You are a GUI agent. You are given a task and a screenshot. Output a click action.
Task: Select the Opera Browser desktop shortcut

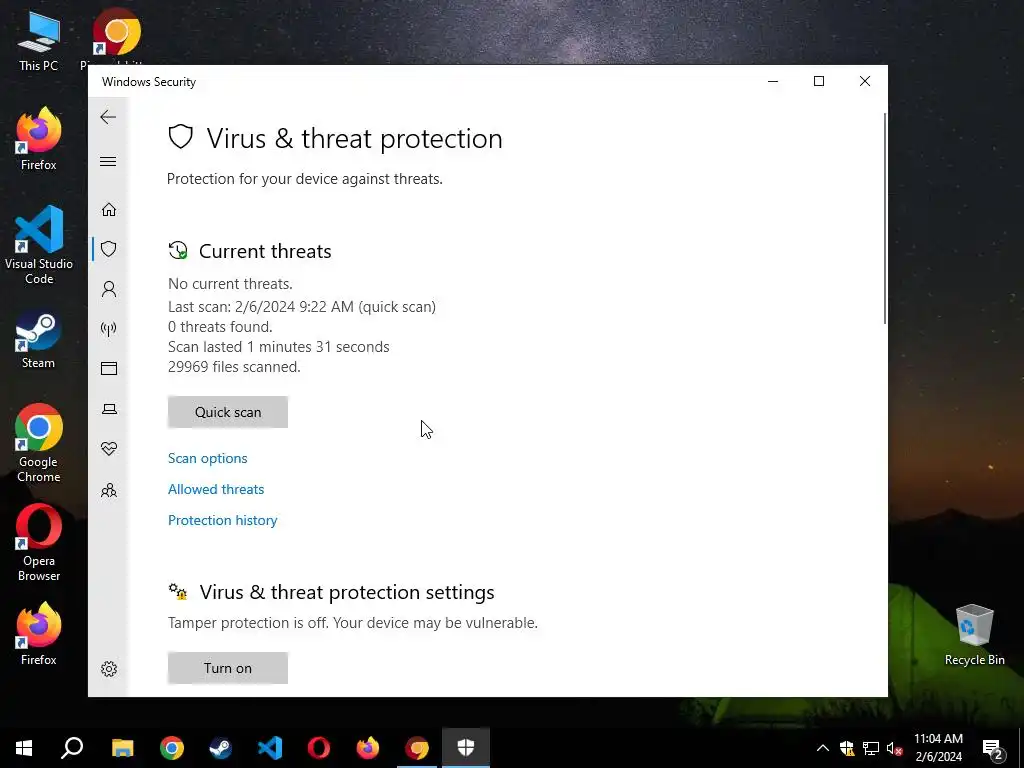click(x=39, y=542)
